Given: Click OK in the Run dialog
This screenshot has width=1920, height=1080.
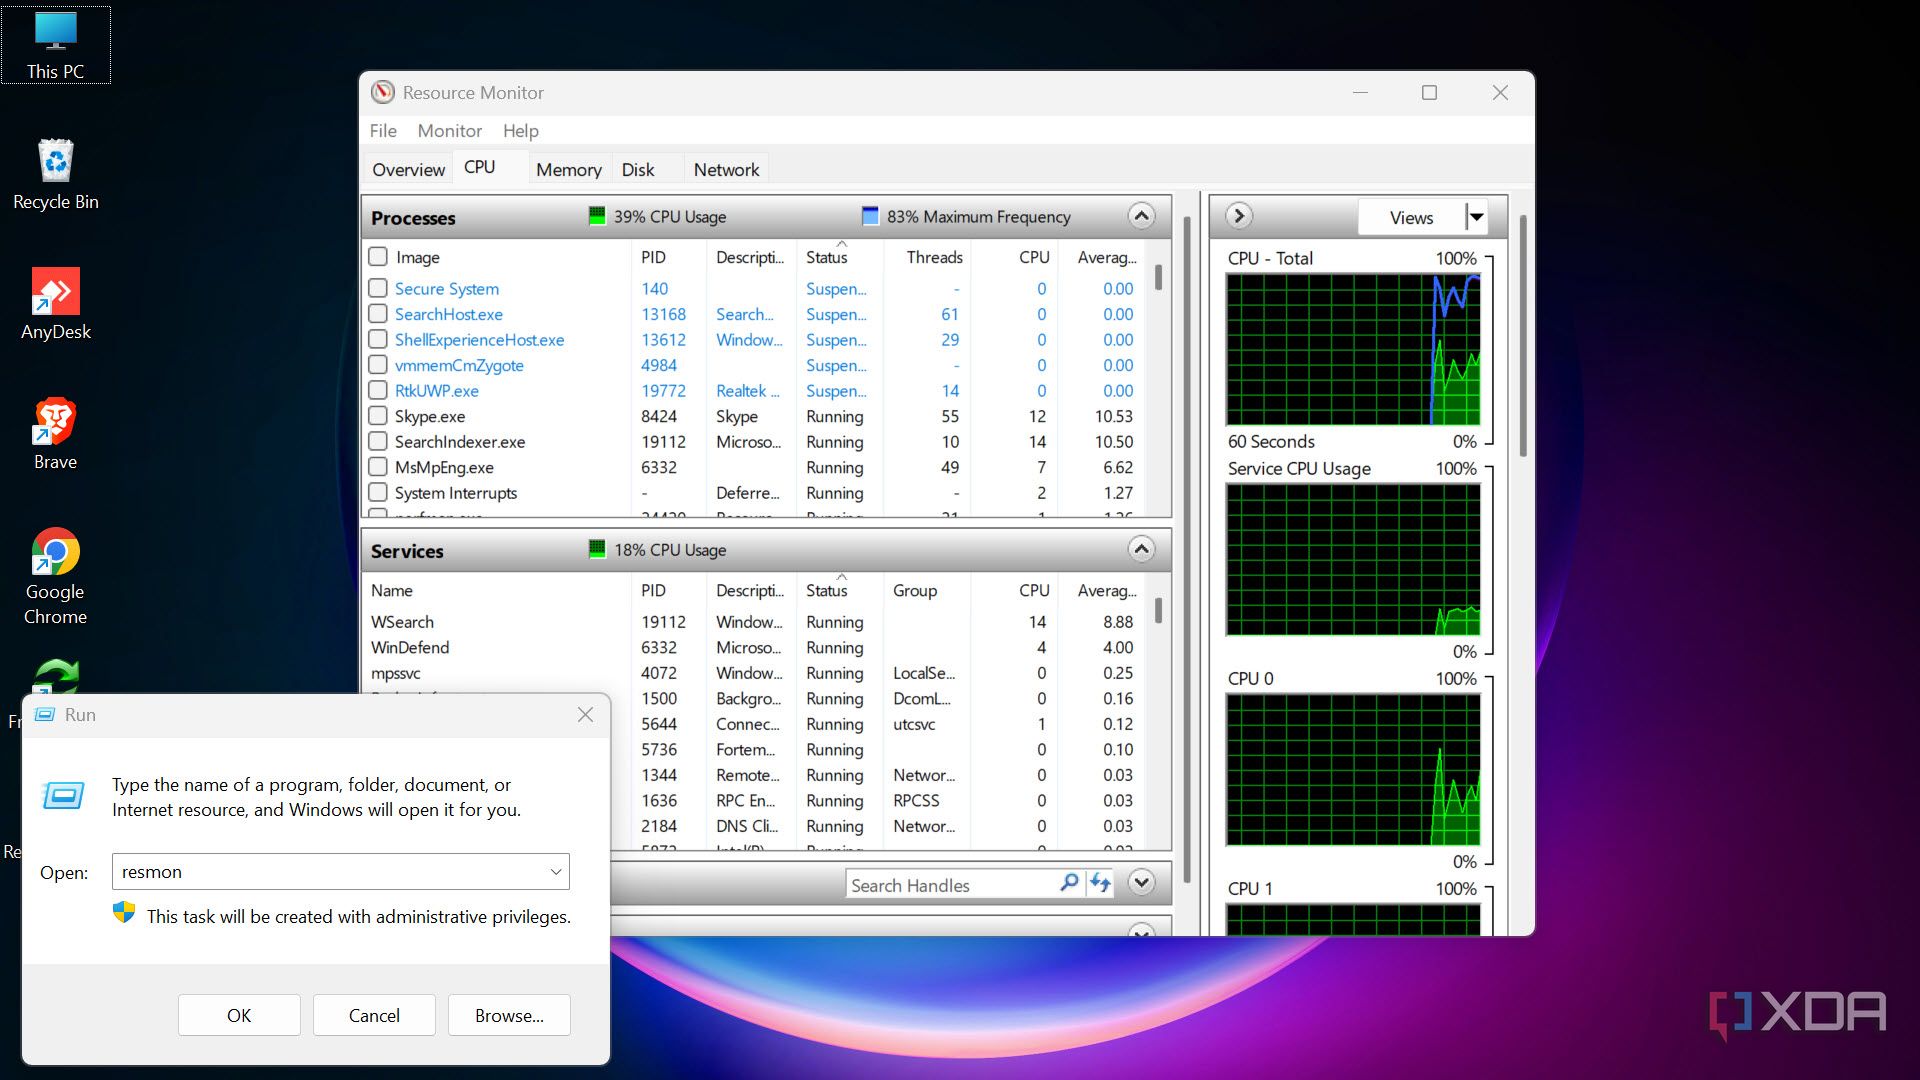Looking at the screenshot, I should [239, 1015].
